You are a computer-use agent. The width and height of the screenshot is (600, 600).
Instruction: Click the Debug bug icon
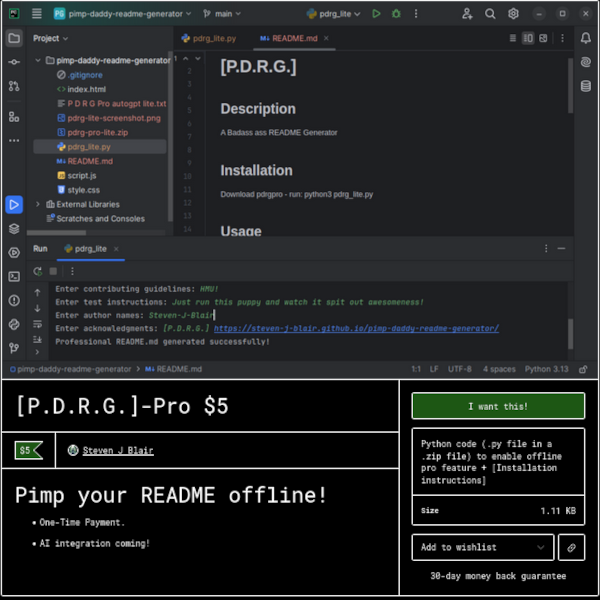pos(396,14)
